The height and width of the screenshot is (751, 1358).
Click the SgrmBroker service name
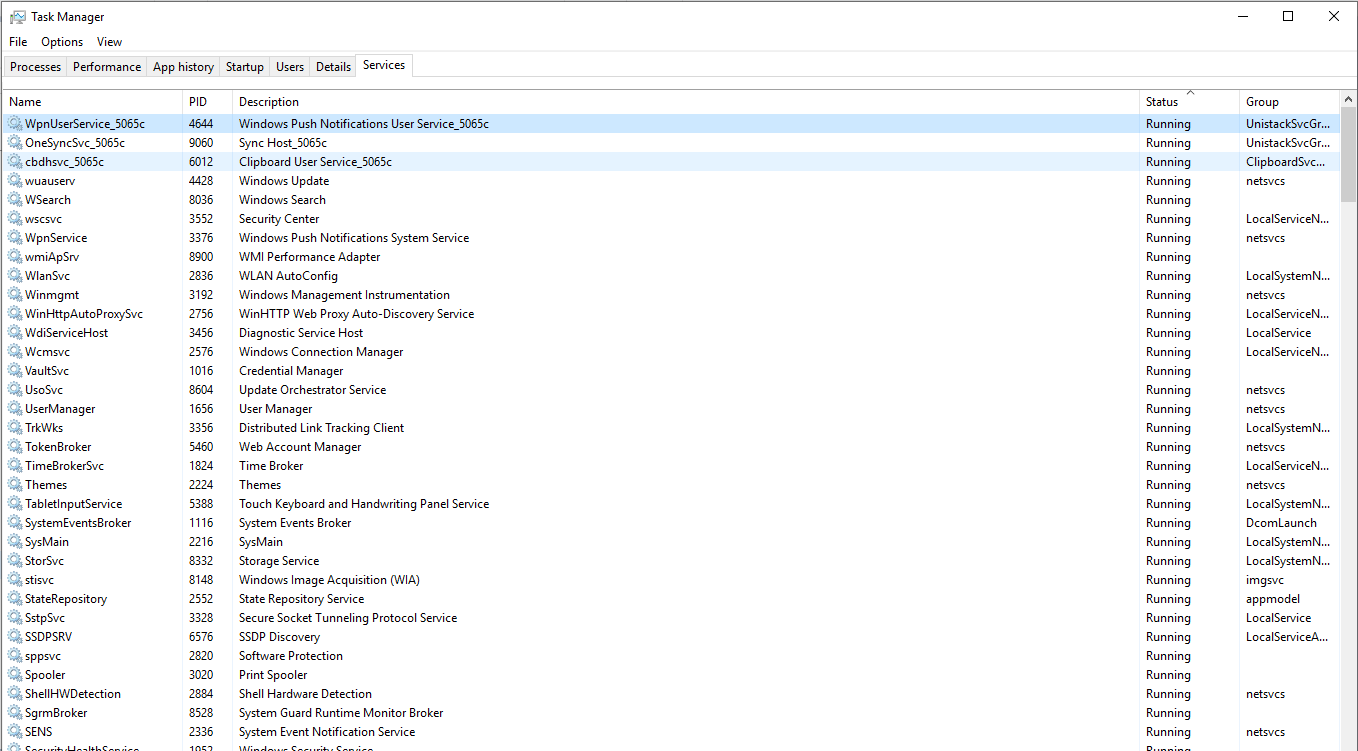coord(56,713)
